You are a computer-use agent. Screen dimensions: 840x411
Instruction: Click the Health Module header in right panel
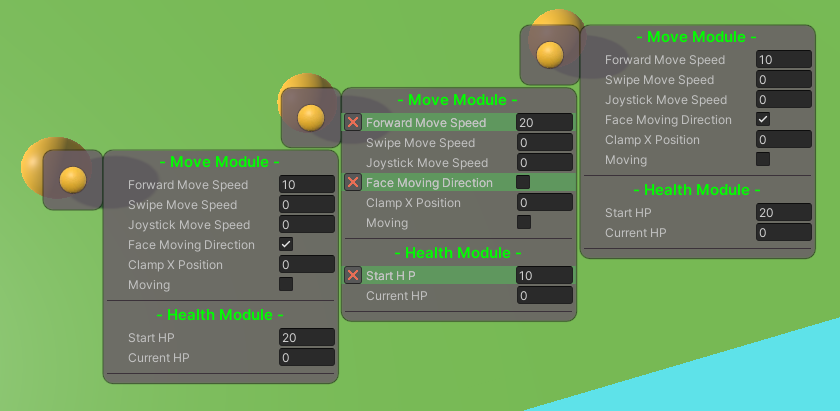pyautogui.click(x=697, y=189)
